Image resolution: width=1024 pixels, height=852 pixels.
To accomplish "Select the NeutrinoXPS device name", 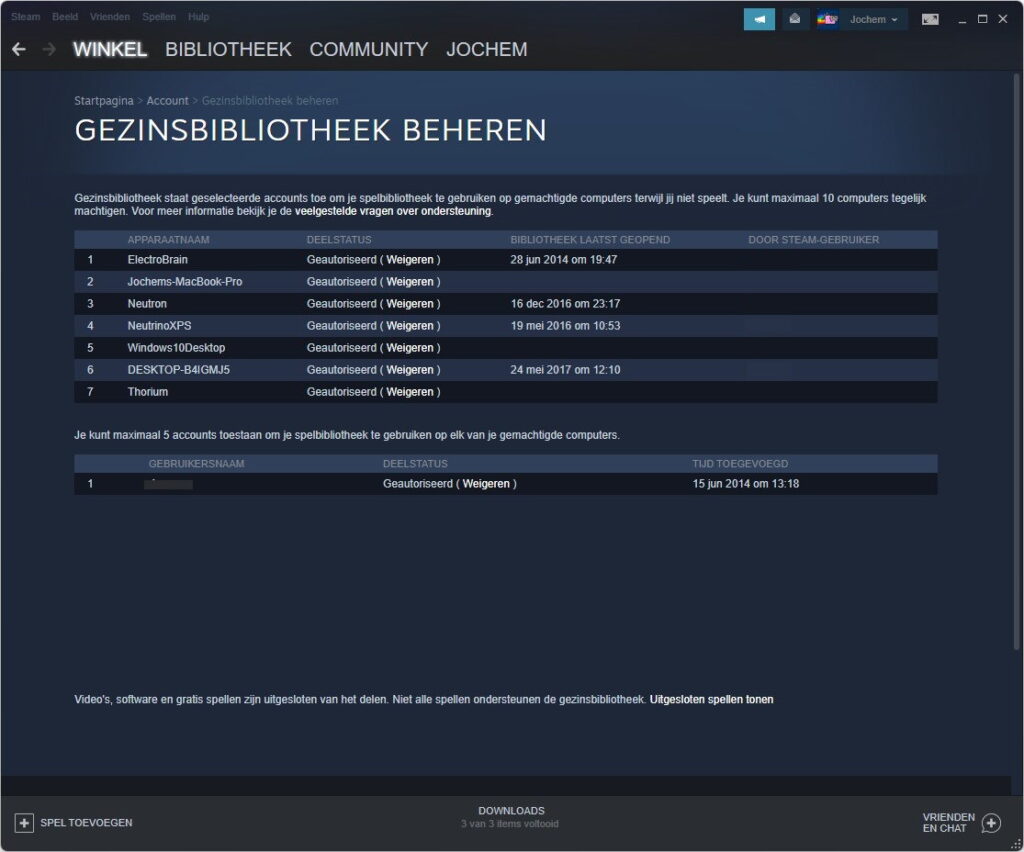I will click(159, 326).
